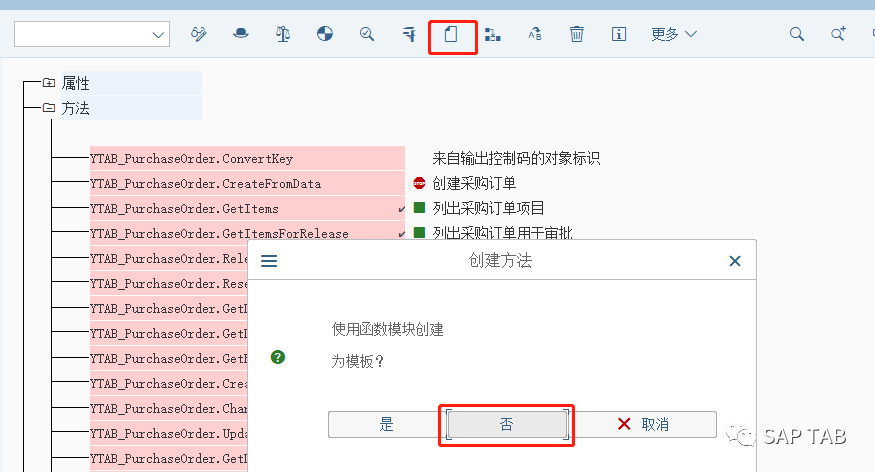
Task: Open the information (i) toolbar icon
Action: [618, 35]
